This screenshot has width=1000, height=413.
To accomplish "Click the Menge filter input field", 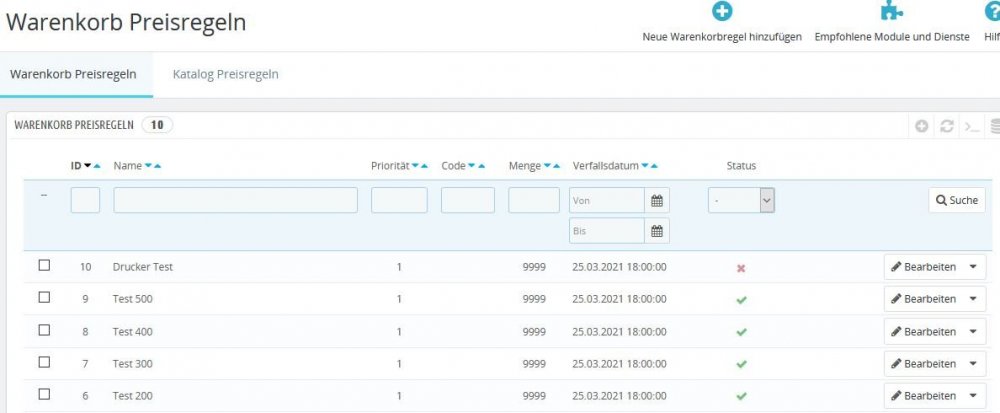I will [x=534, y=200].
